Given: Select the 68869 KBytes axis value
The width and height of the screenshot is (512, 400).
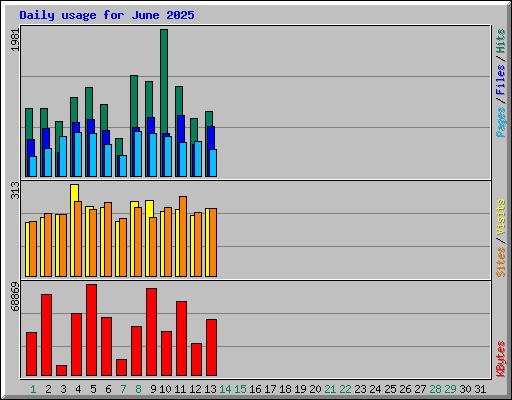Looking at the screenshot, I should [15, 297].
